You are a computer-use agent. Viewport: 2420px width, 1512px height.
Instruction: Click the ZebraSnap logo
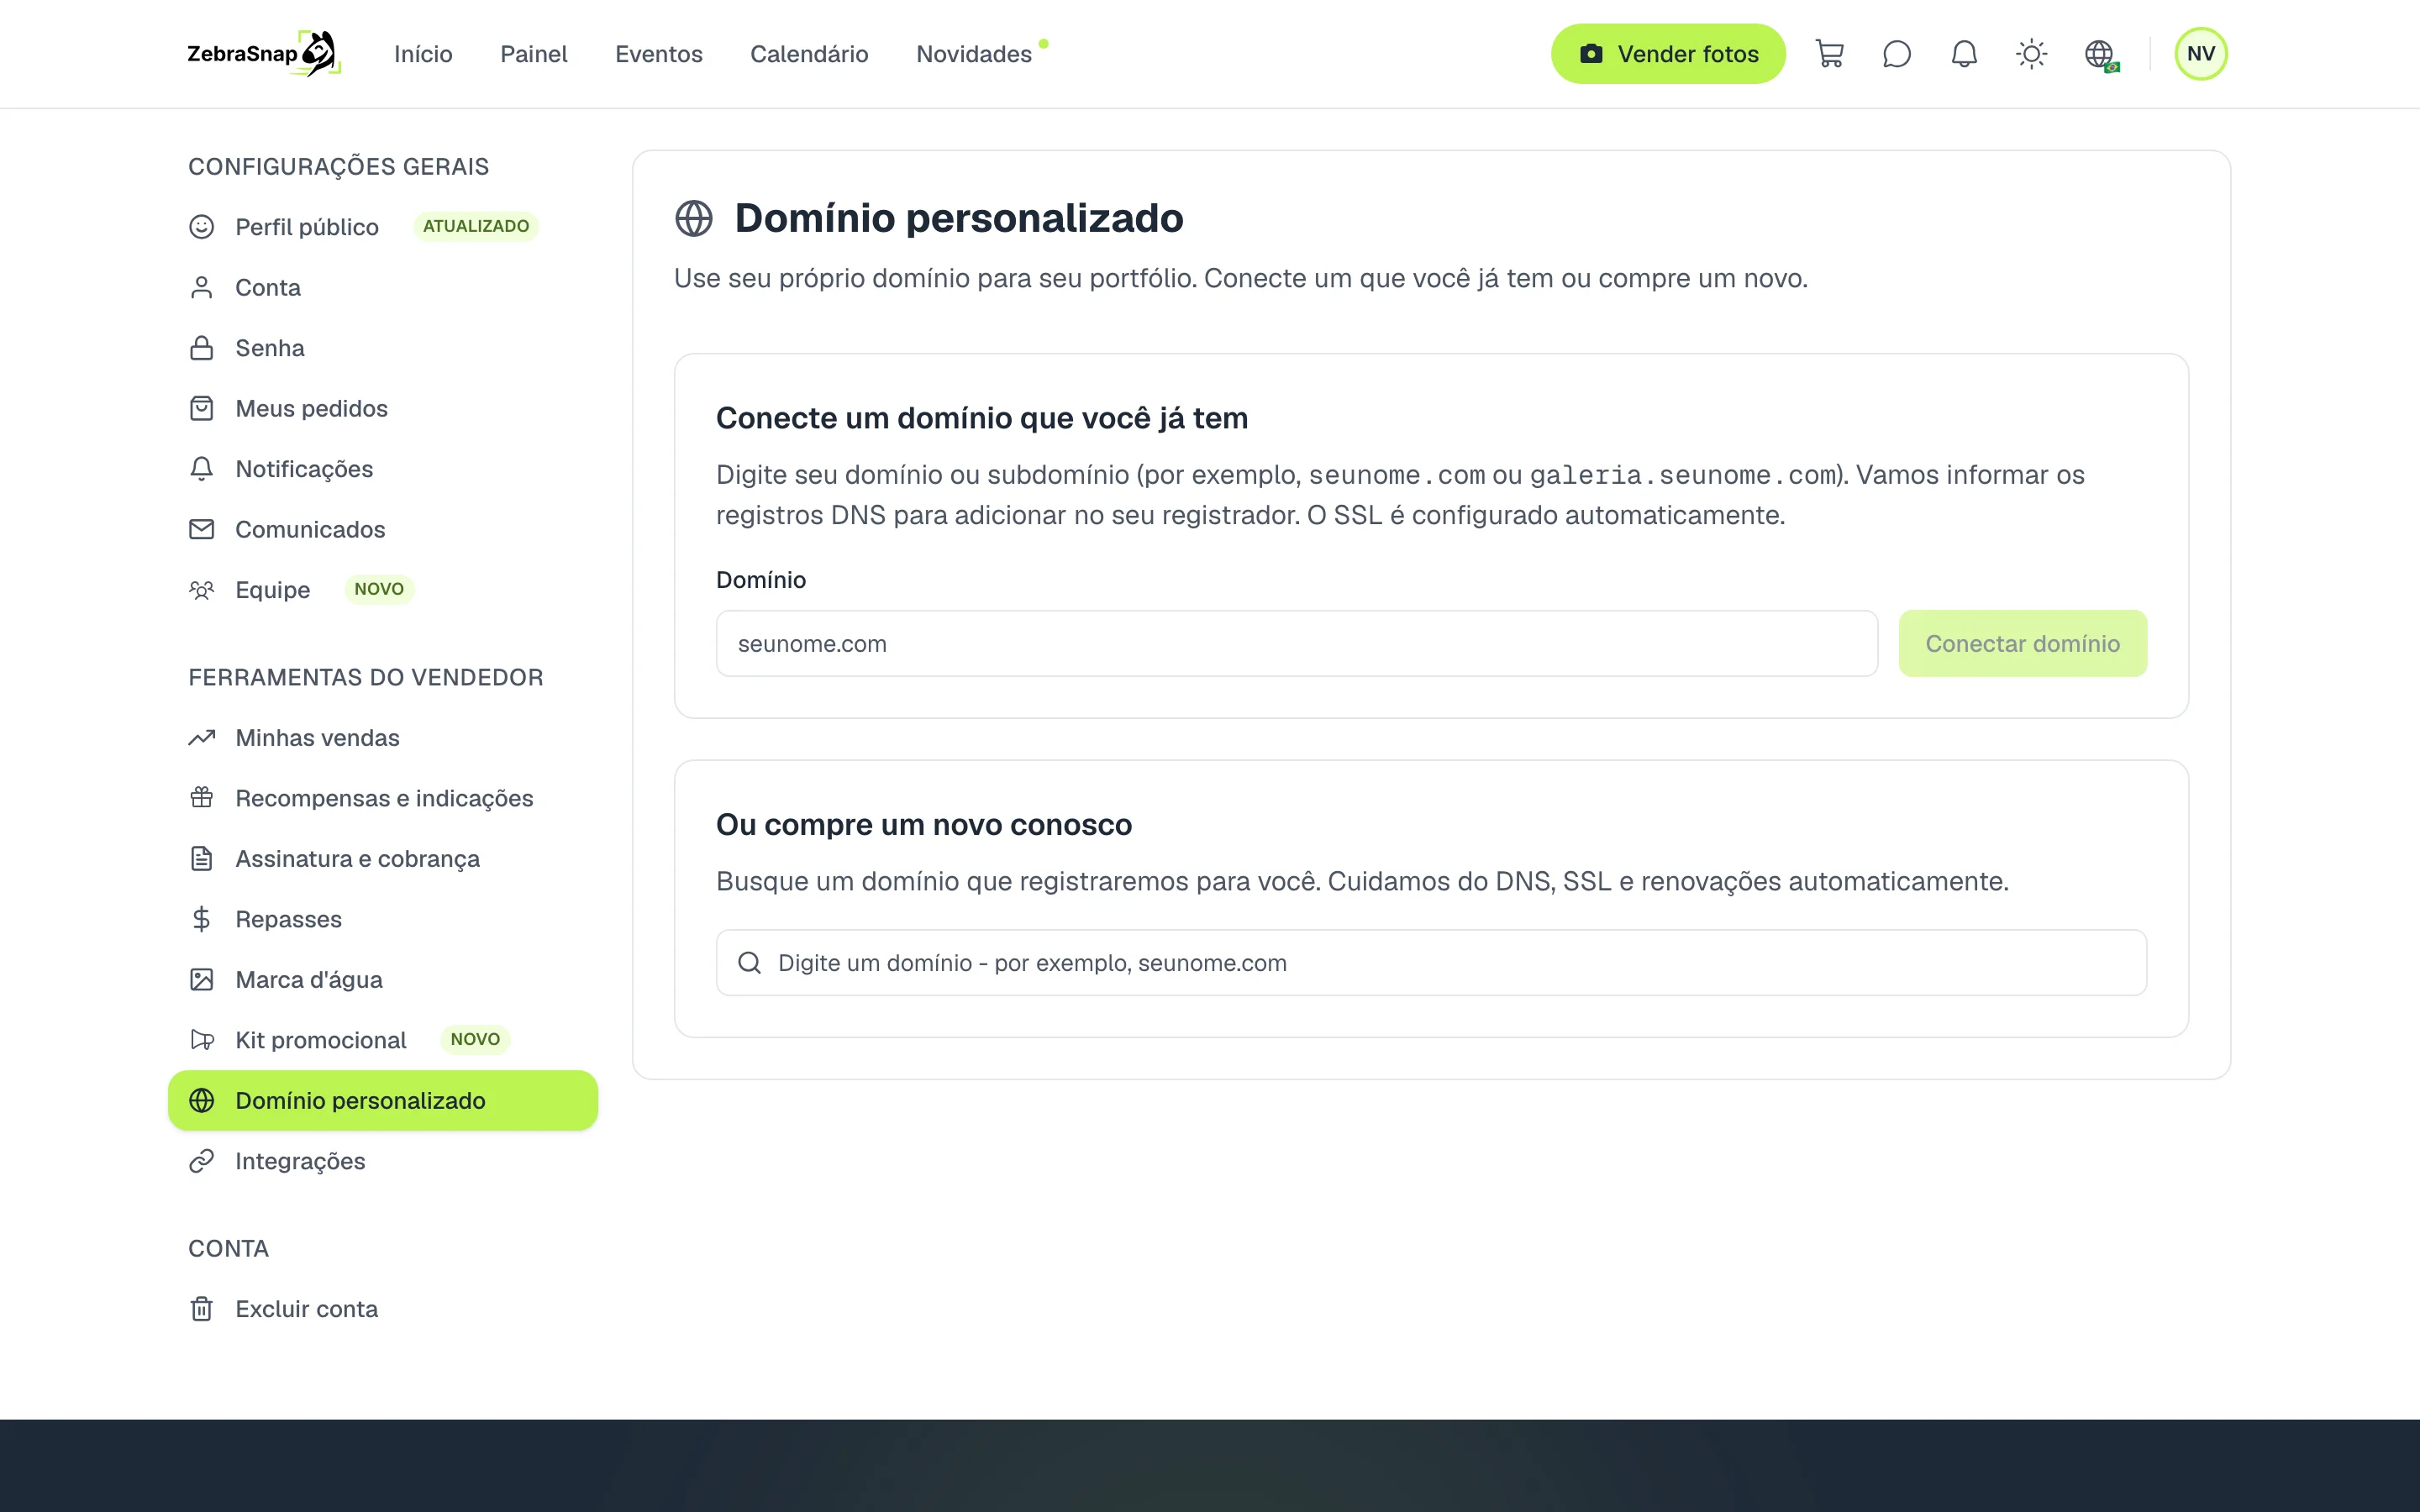264,54
